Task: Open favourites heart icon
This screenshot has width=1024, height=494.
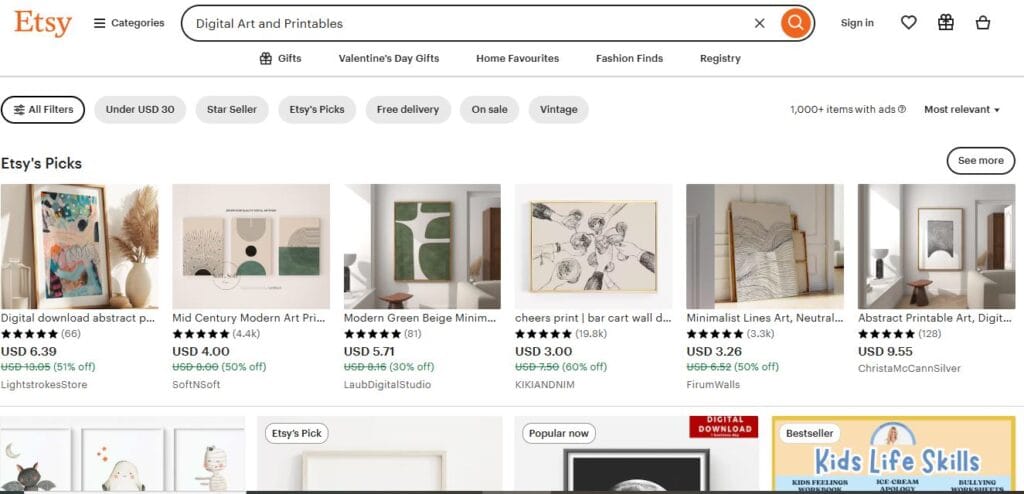Action: [908, 23]
